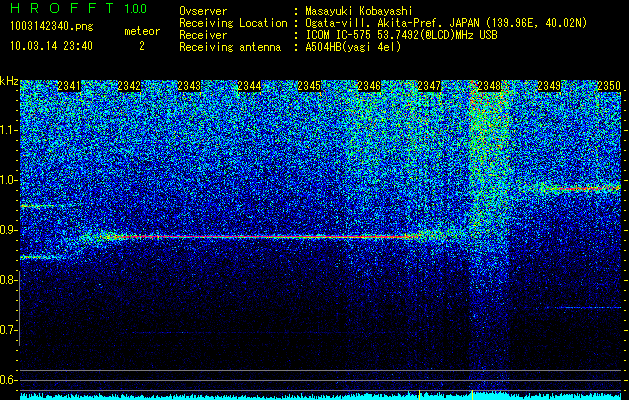The image size is (629, 400).
Task: Click the 1.1 frequency axis label
Action: (8, 130)
